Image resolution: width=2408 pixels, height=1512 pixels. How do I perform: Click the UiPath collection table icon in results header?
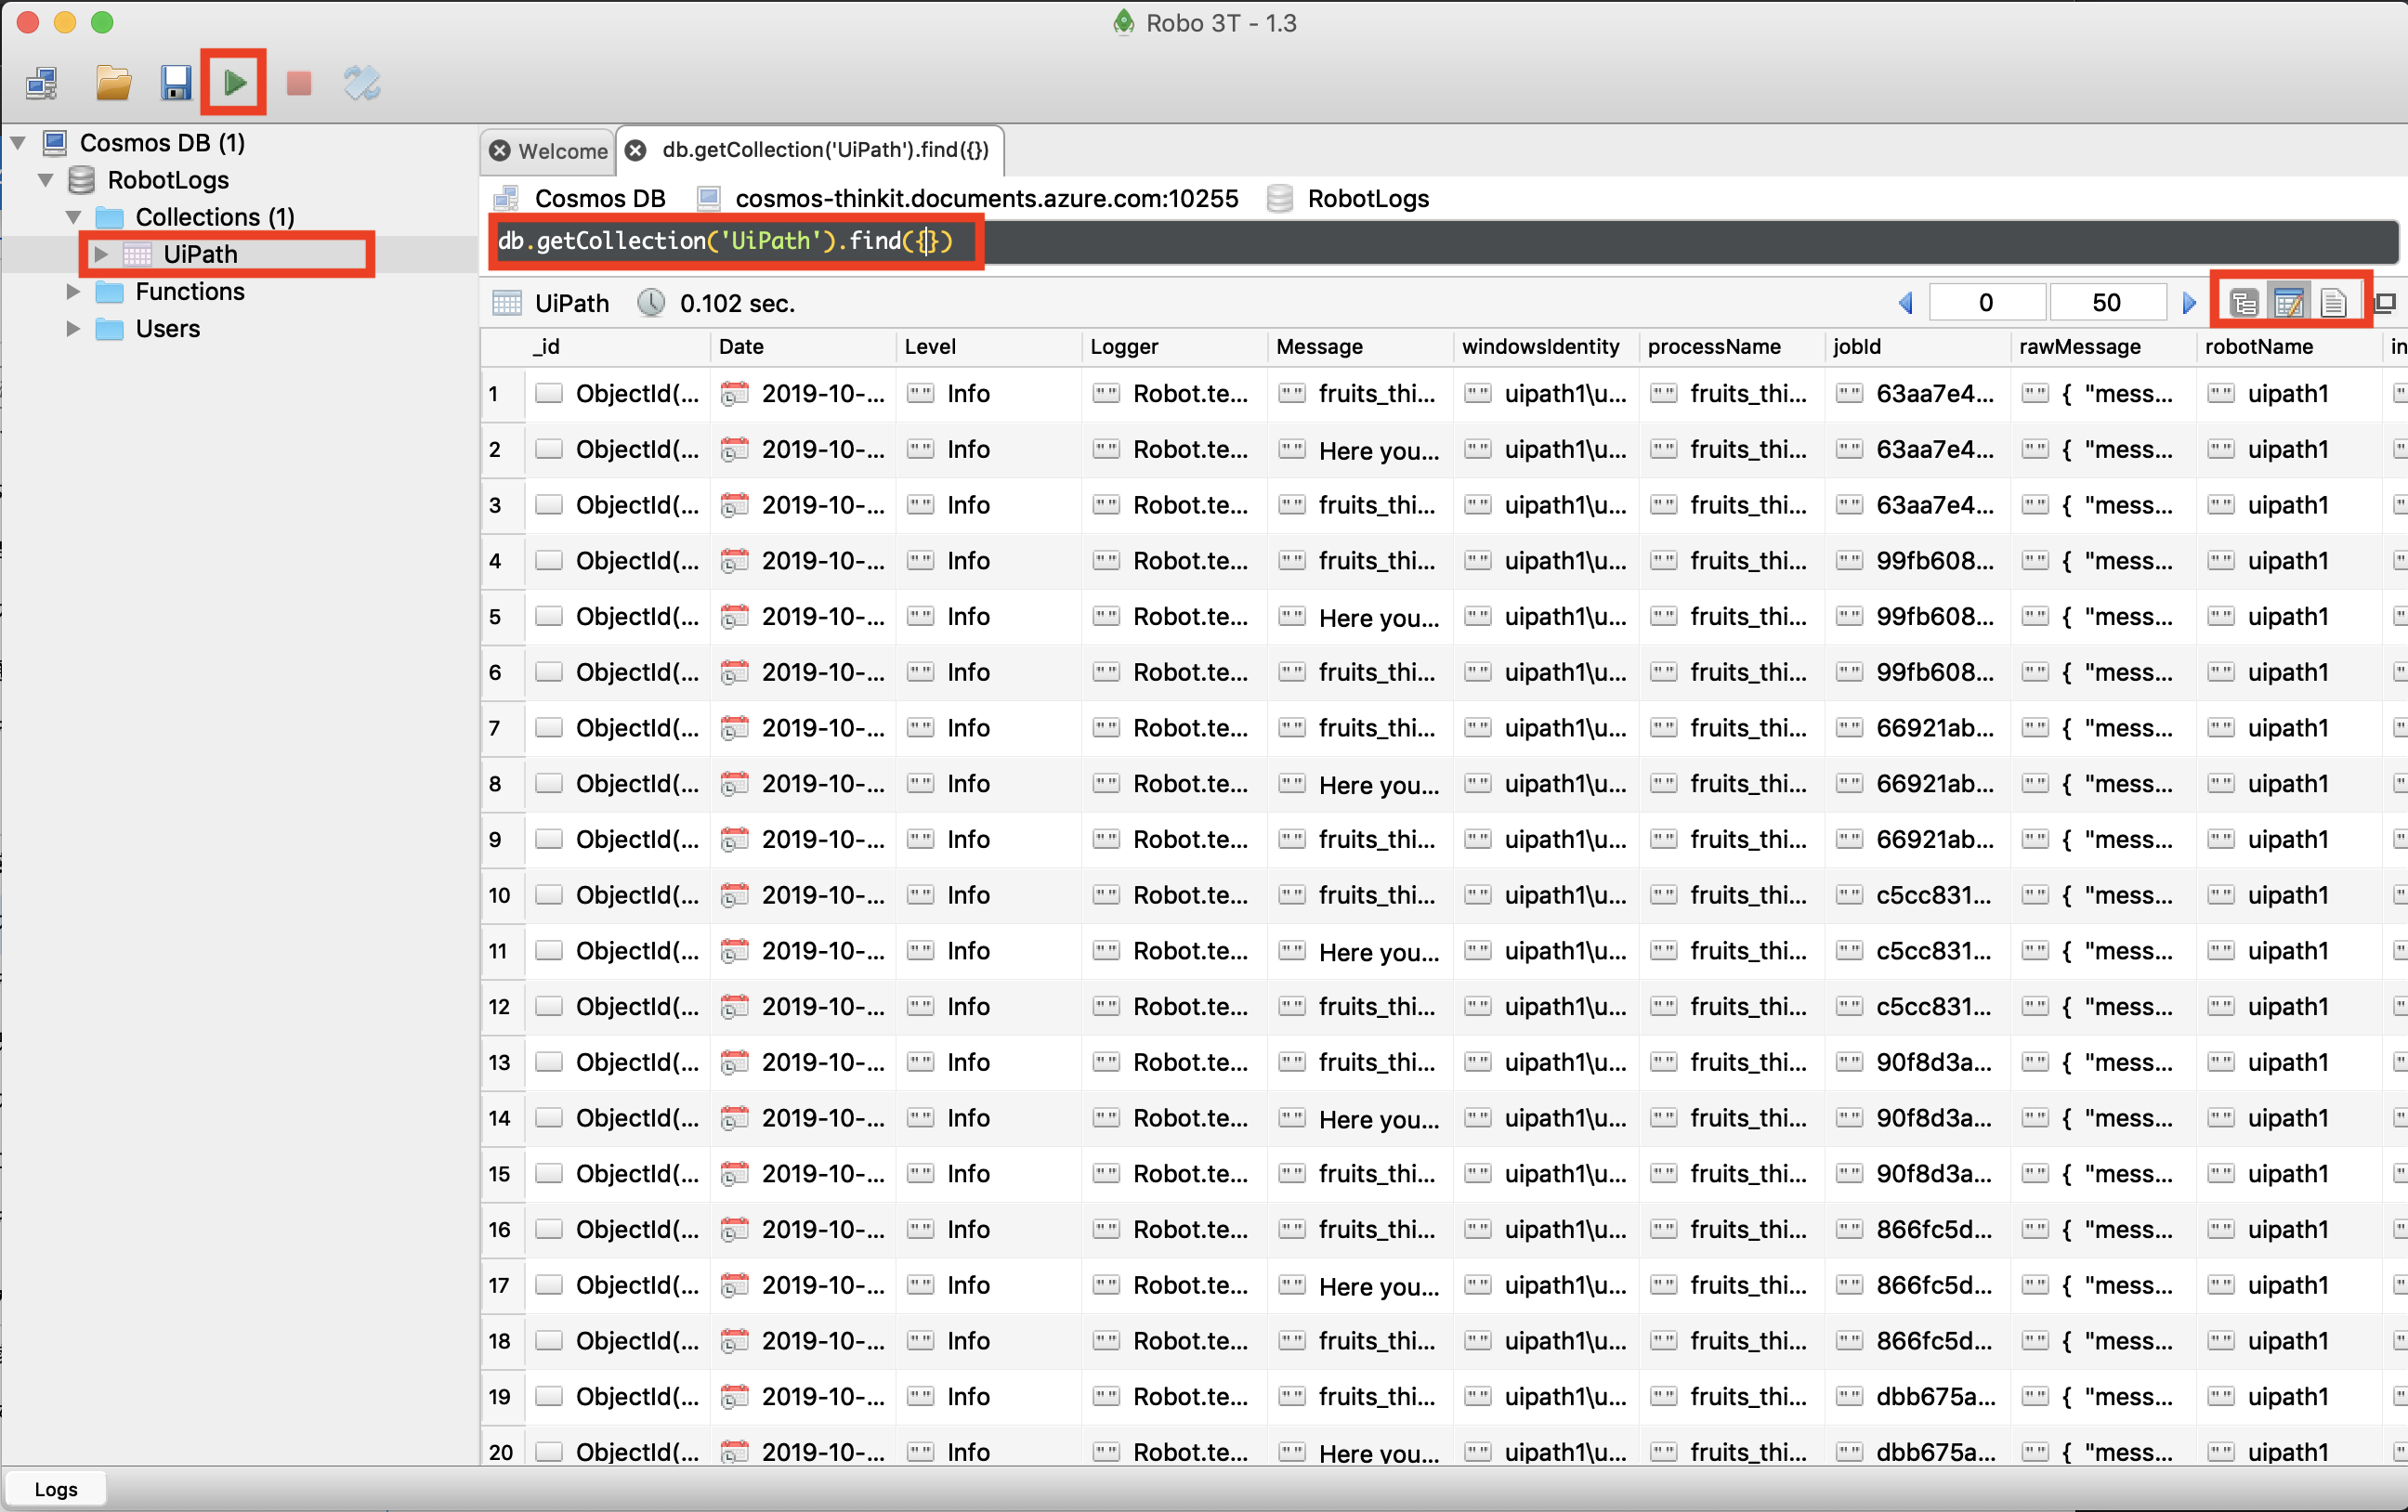click(507, 302)
